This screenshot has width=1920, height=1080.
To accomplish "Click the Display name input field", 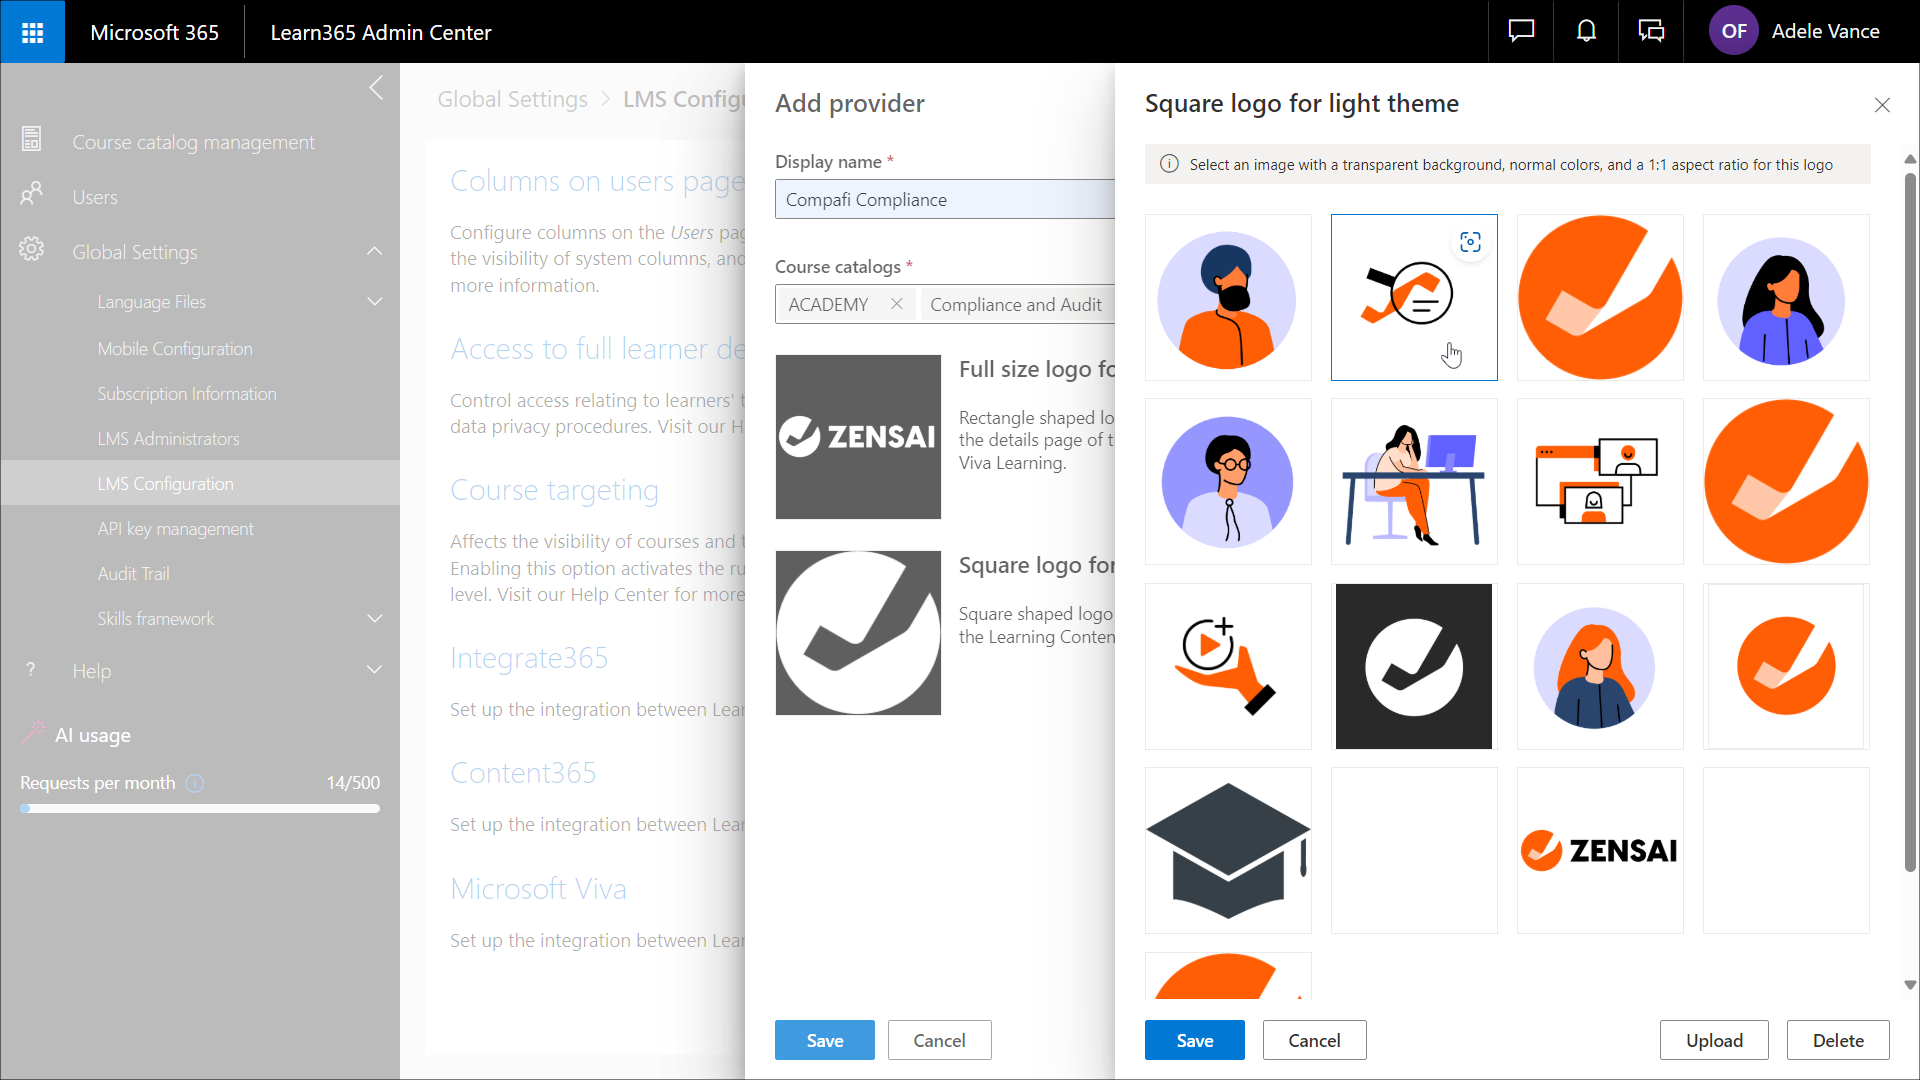I will coord(944,199).
